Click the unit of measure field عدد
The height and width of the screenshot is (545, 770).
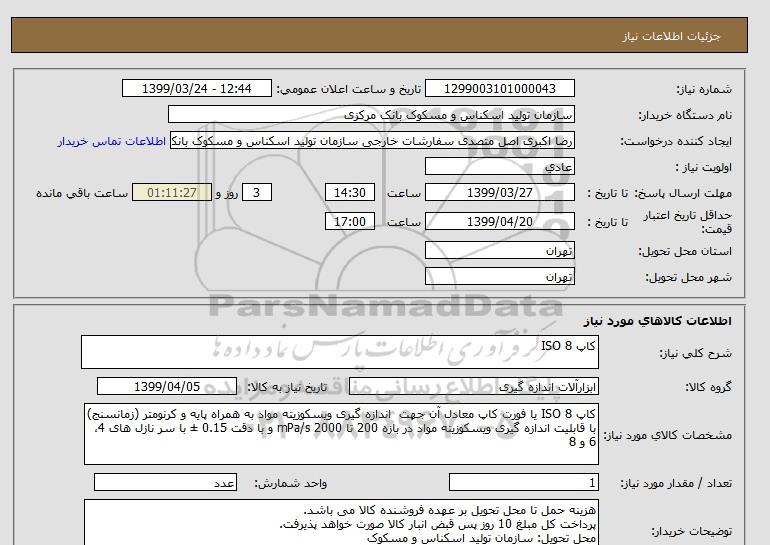[x=165, y=483]
